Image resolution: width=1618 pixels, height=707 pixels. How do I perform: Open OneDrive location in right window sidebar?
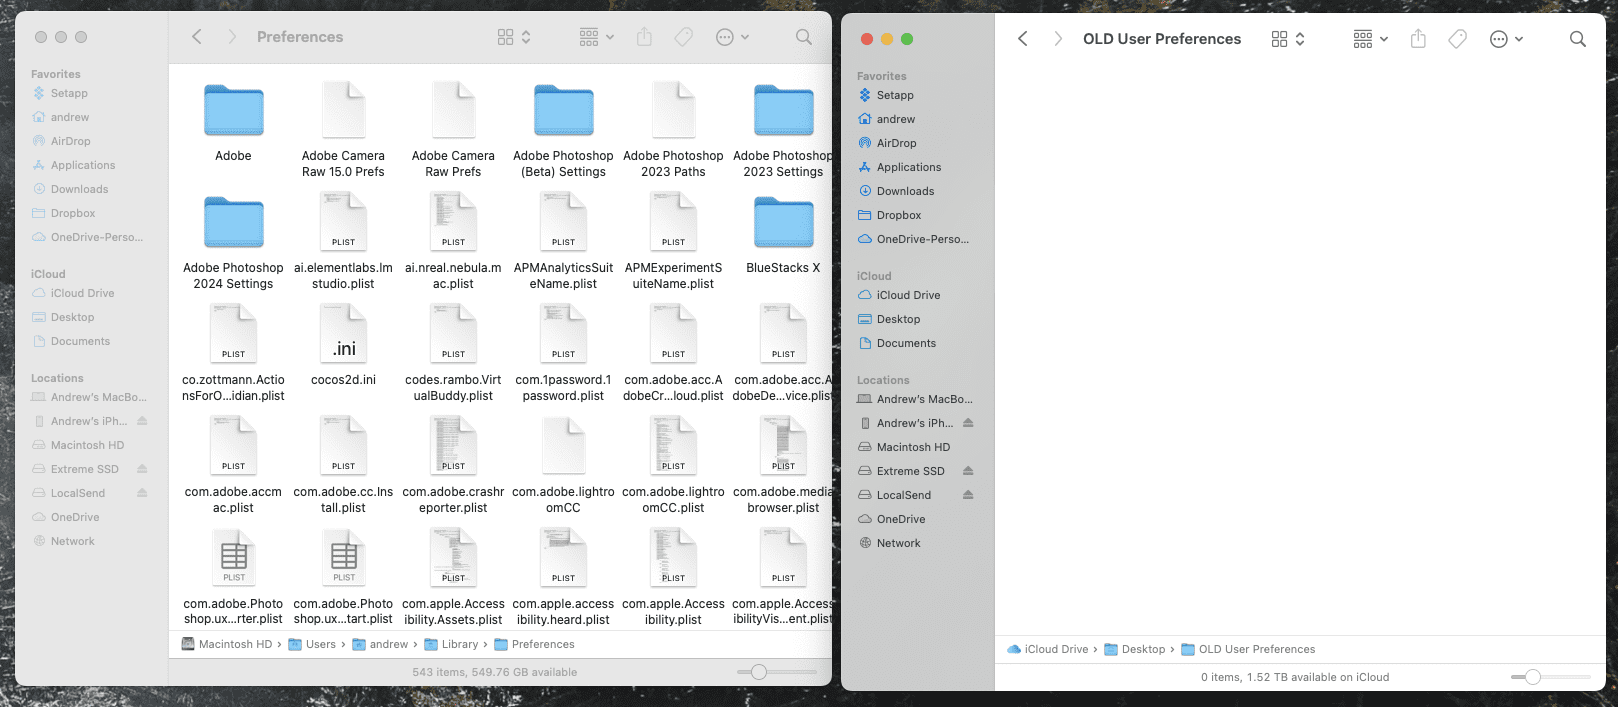(x=901, y=519)
